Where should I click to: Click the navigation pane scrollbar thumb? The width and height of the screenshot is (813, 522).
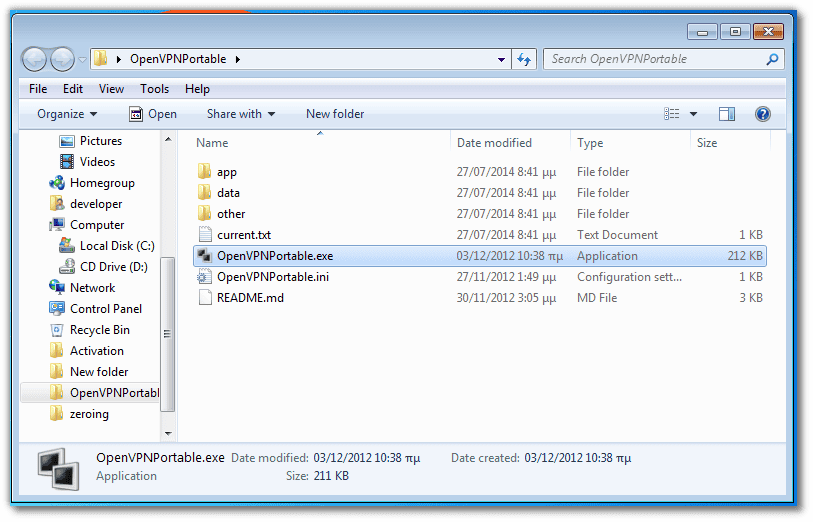click(x=167, y=334)
